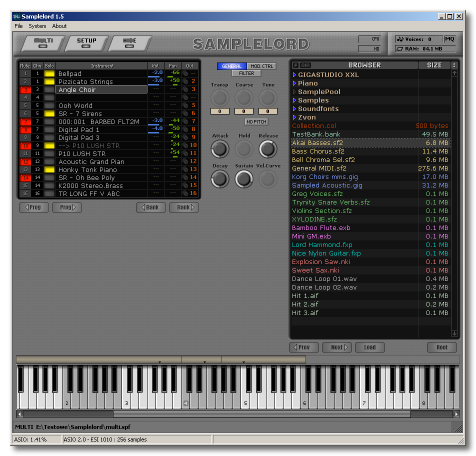Click the RAM usage display
The width and height of the screenshot is (476, 456).
(x=425, y=49)
